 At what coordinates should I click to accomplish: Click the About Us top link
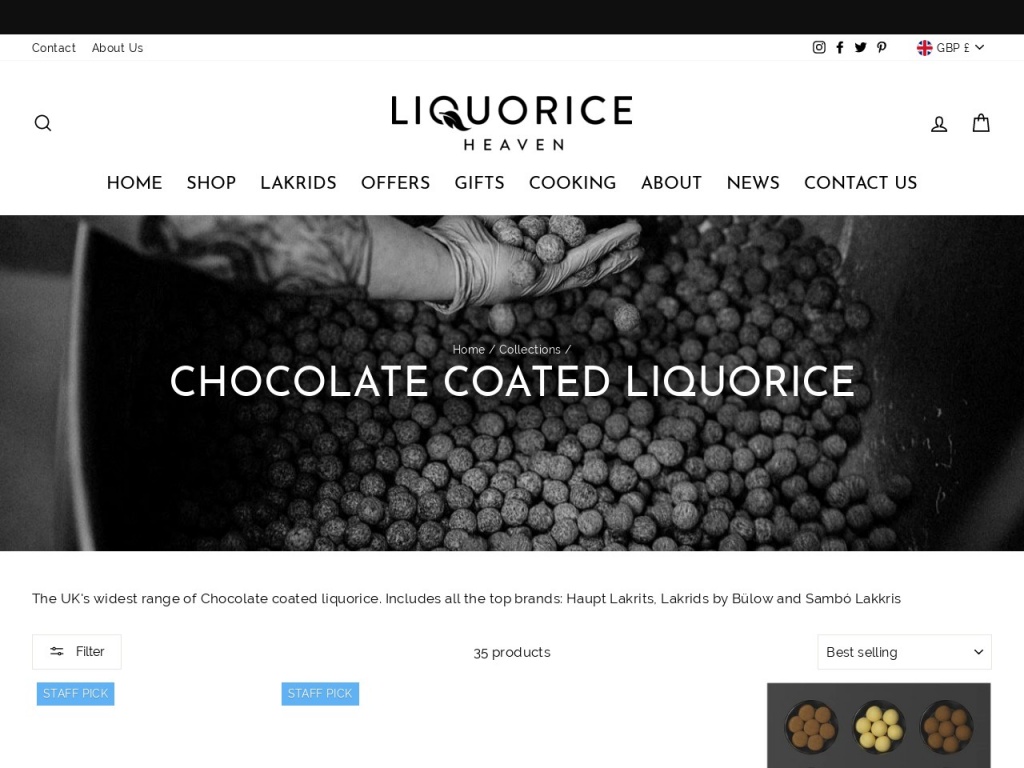[x=118, y=48]
